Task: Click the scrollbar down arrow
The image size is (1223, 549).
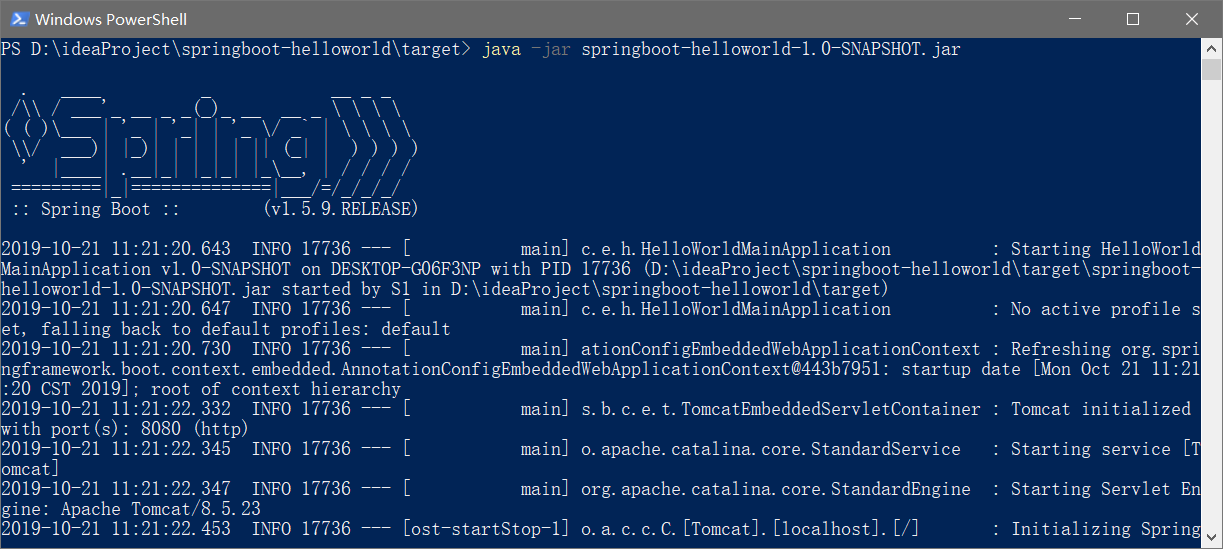Action: tap(1212, 538)
